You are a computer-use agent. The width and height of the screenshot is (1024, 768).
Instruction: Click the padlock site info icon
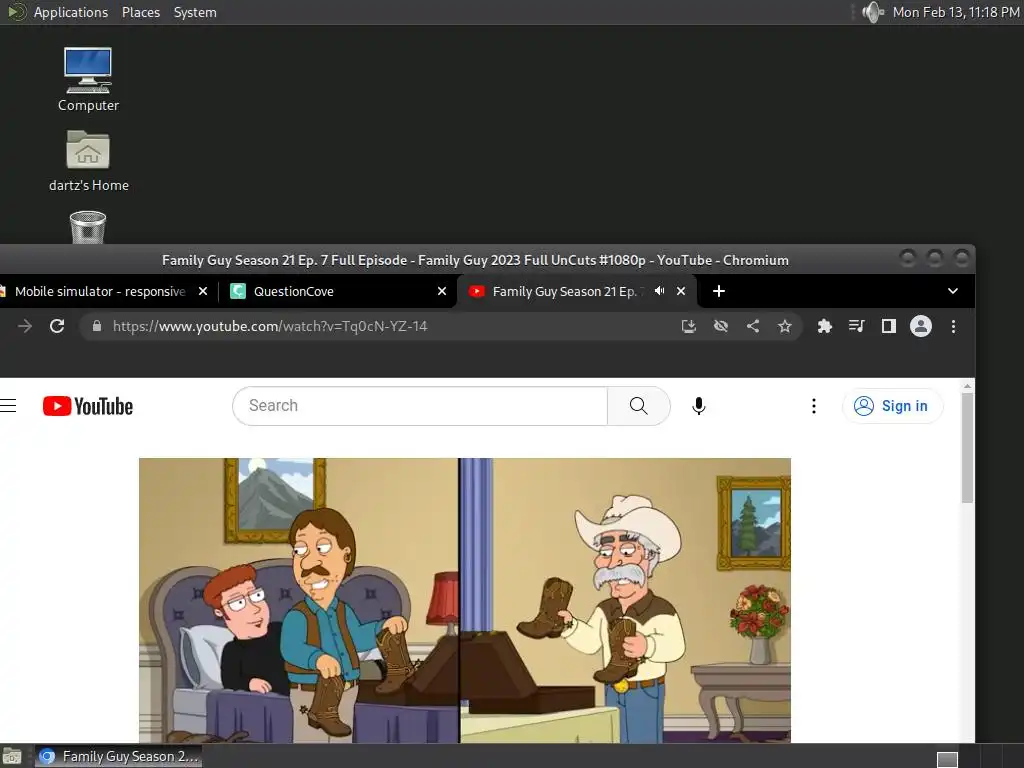(x=97, y=326)
